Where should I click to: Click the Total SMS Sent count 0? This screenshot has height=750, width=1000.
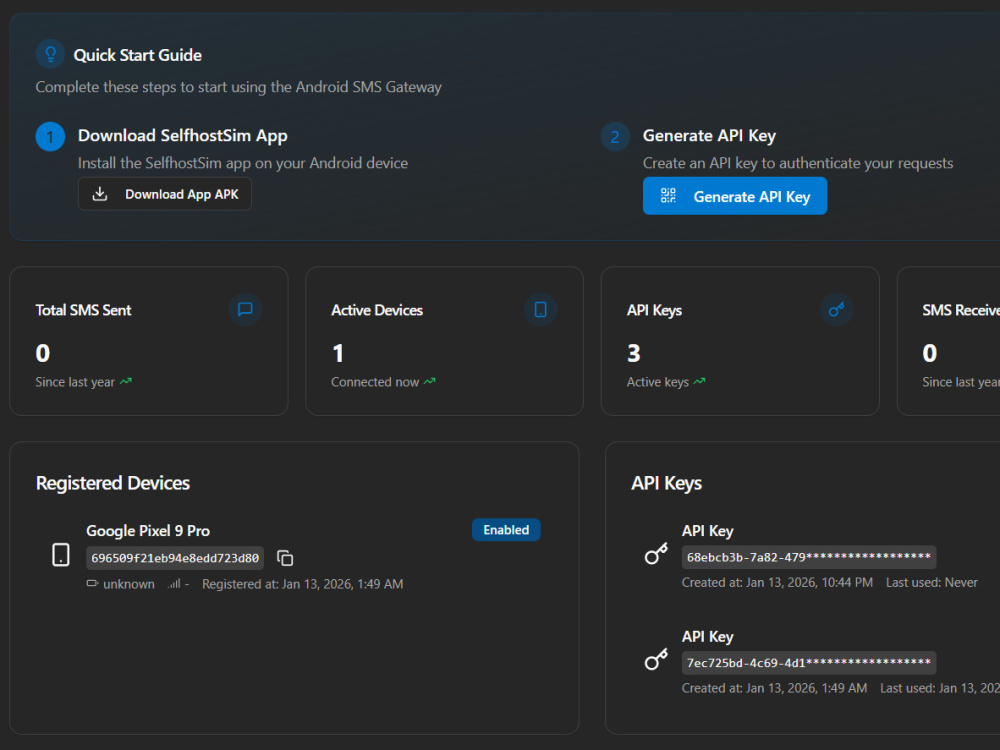43,353
